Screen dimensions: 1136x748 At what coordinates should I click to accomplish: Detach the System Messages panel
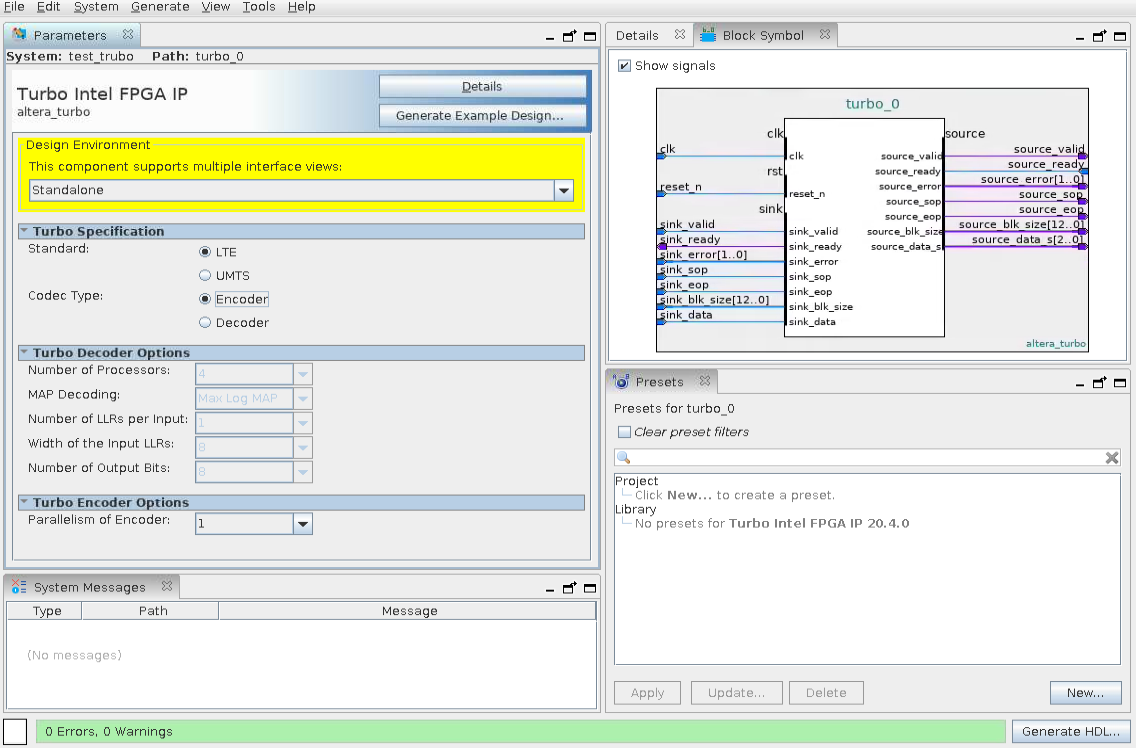[x=569, y=588]
